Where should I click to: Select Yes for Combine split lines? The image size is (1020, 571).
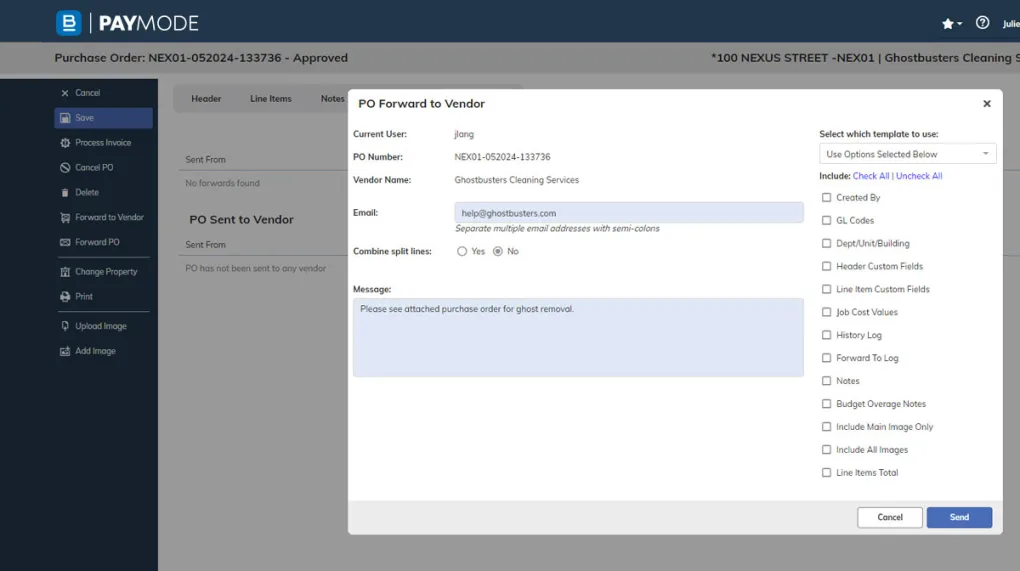click(x=462, y=252)
